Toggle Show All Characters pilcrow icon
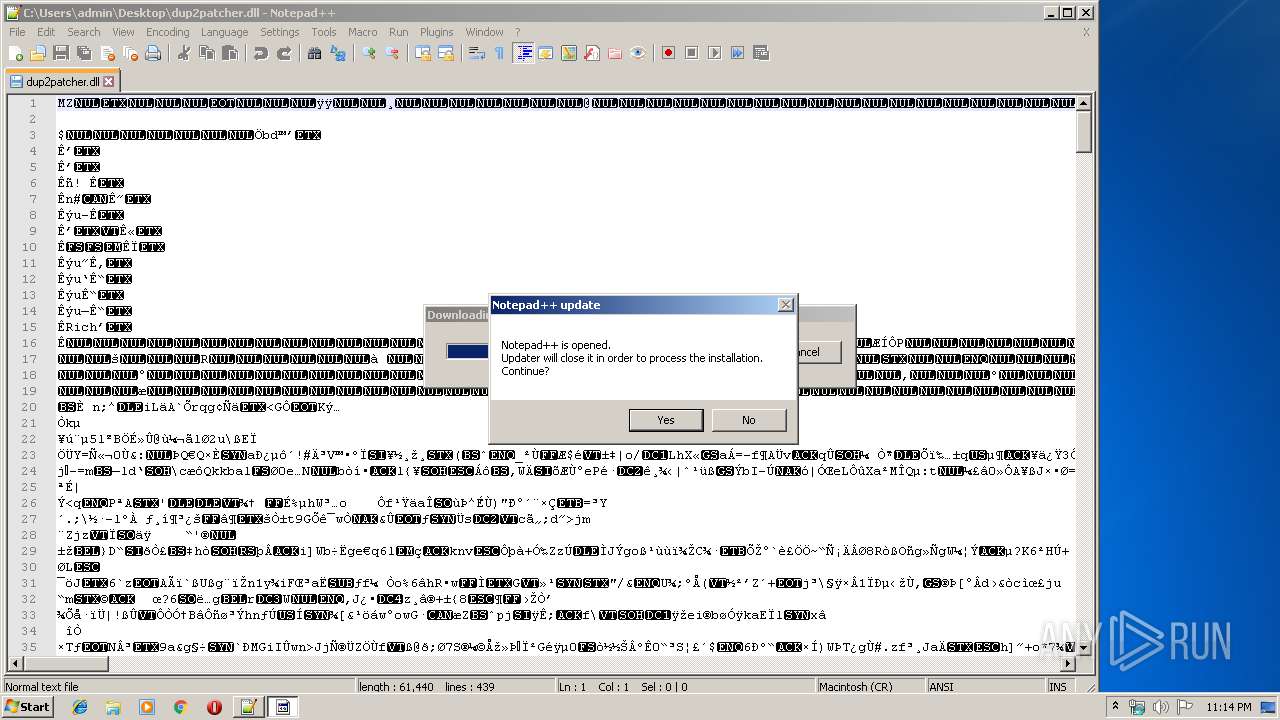The width and height of the screenshot is (1280, 720). pyautogui.click(x=500, y=53)
